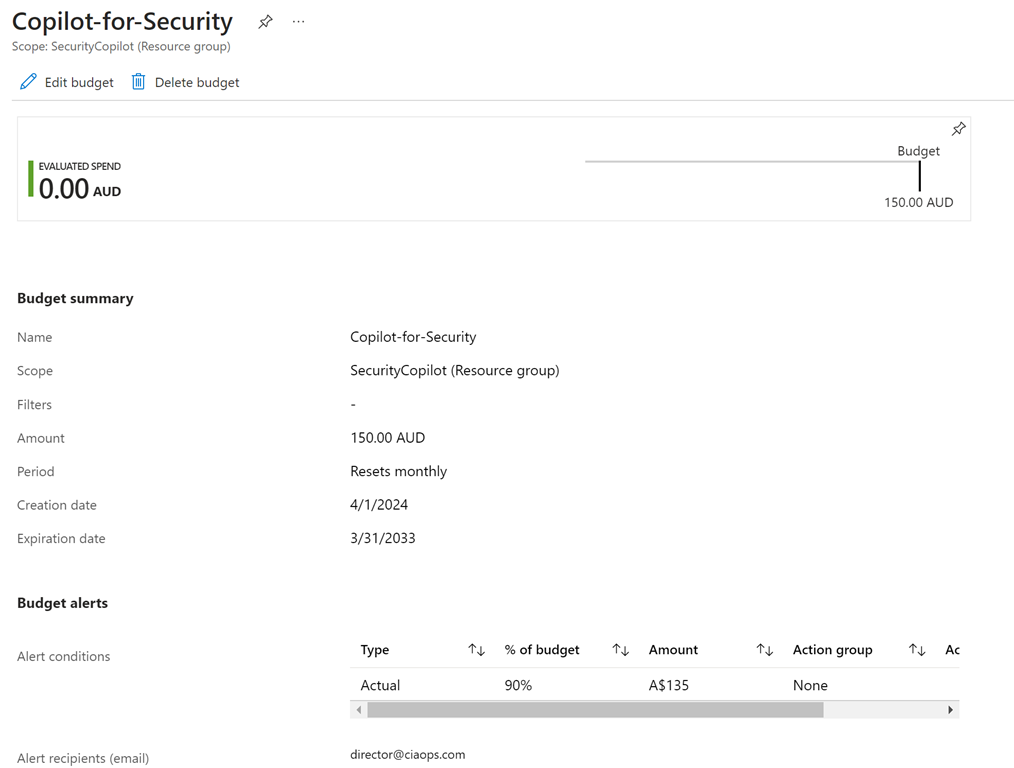Pin the Copilot-for-Security budget page

point(265,22)
